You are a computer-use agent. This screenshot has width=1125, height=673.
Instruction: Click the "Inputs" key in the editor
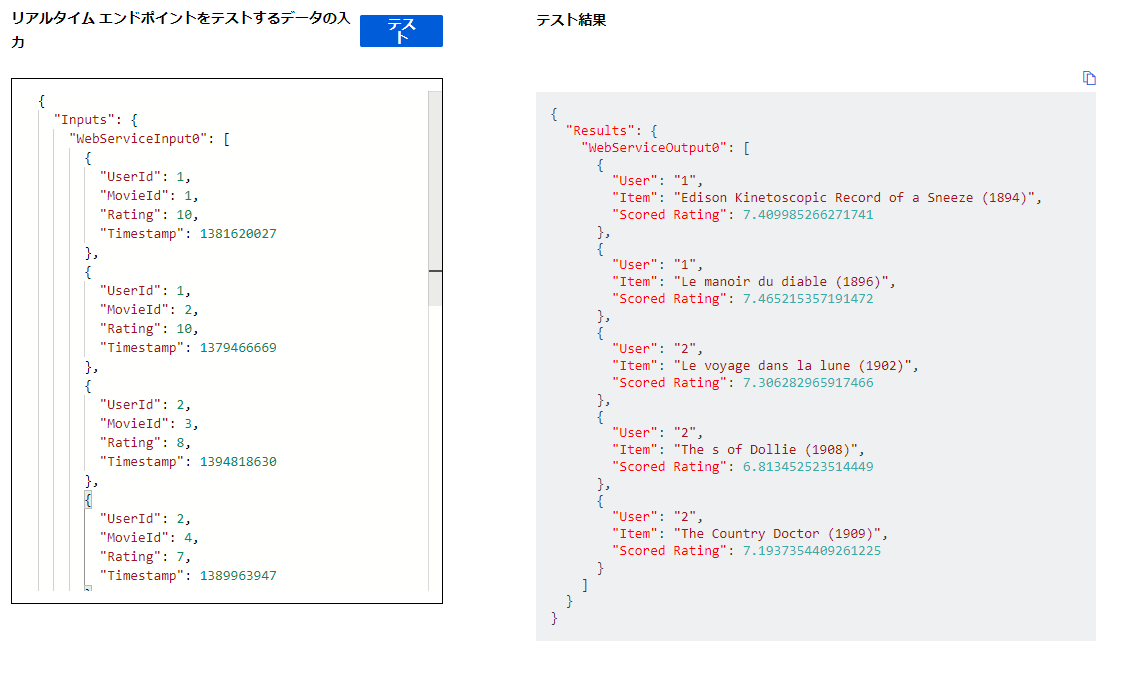[85, 120]
